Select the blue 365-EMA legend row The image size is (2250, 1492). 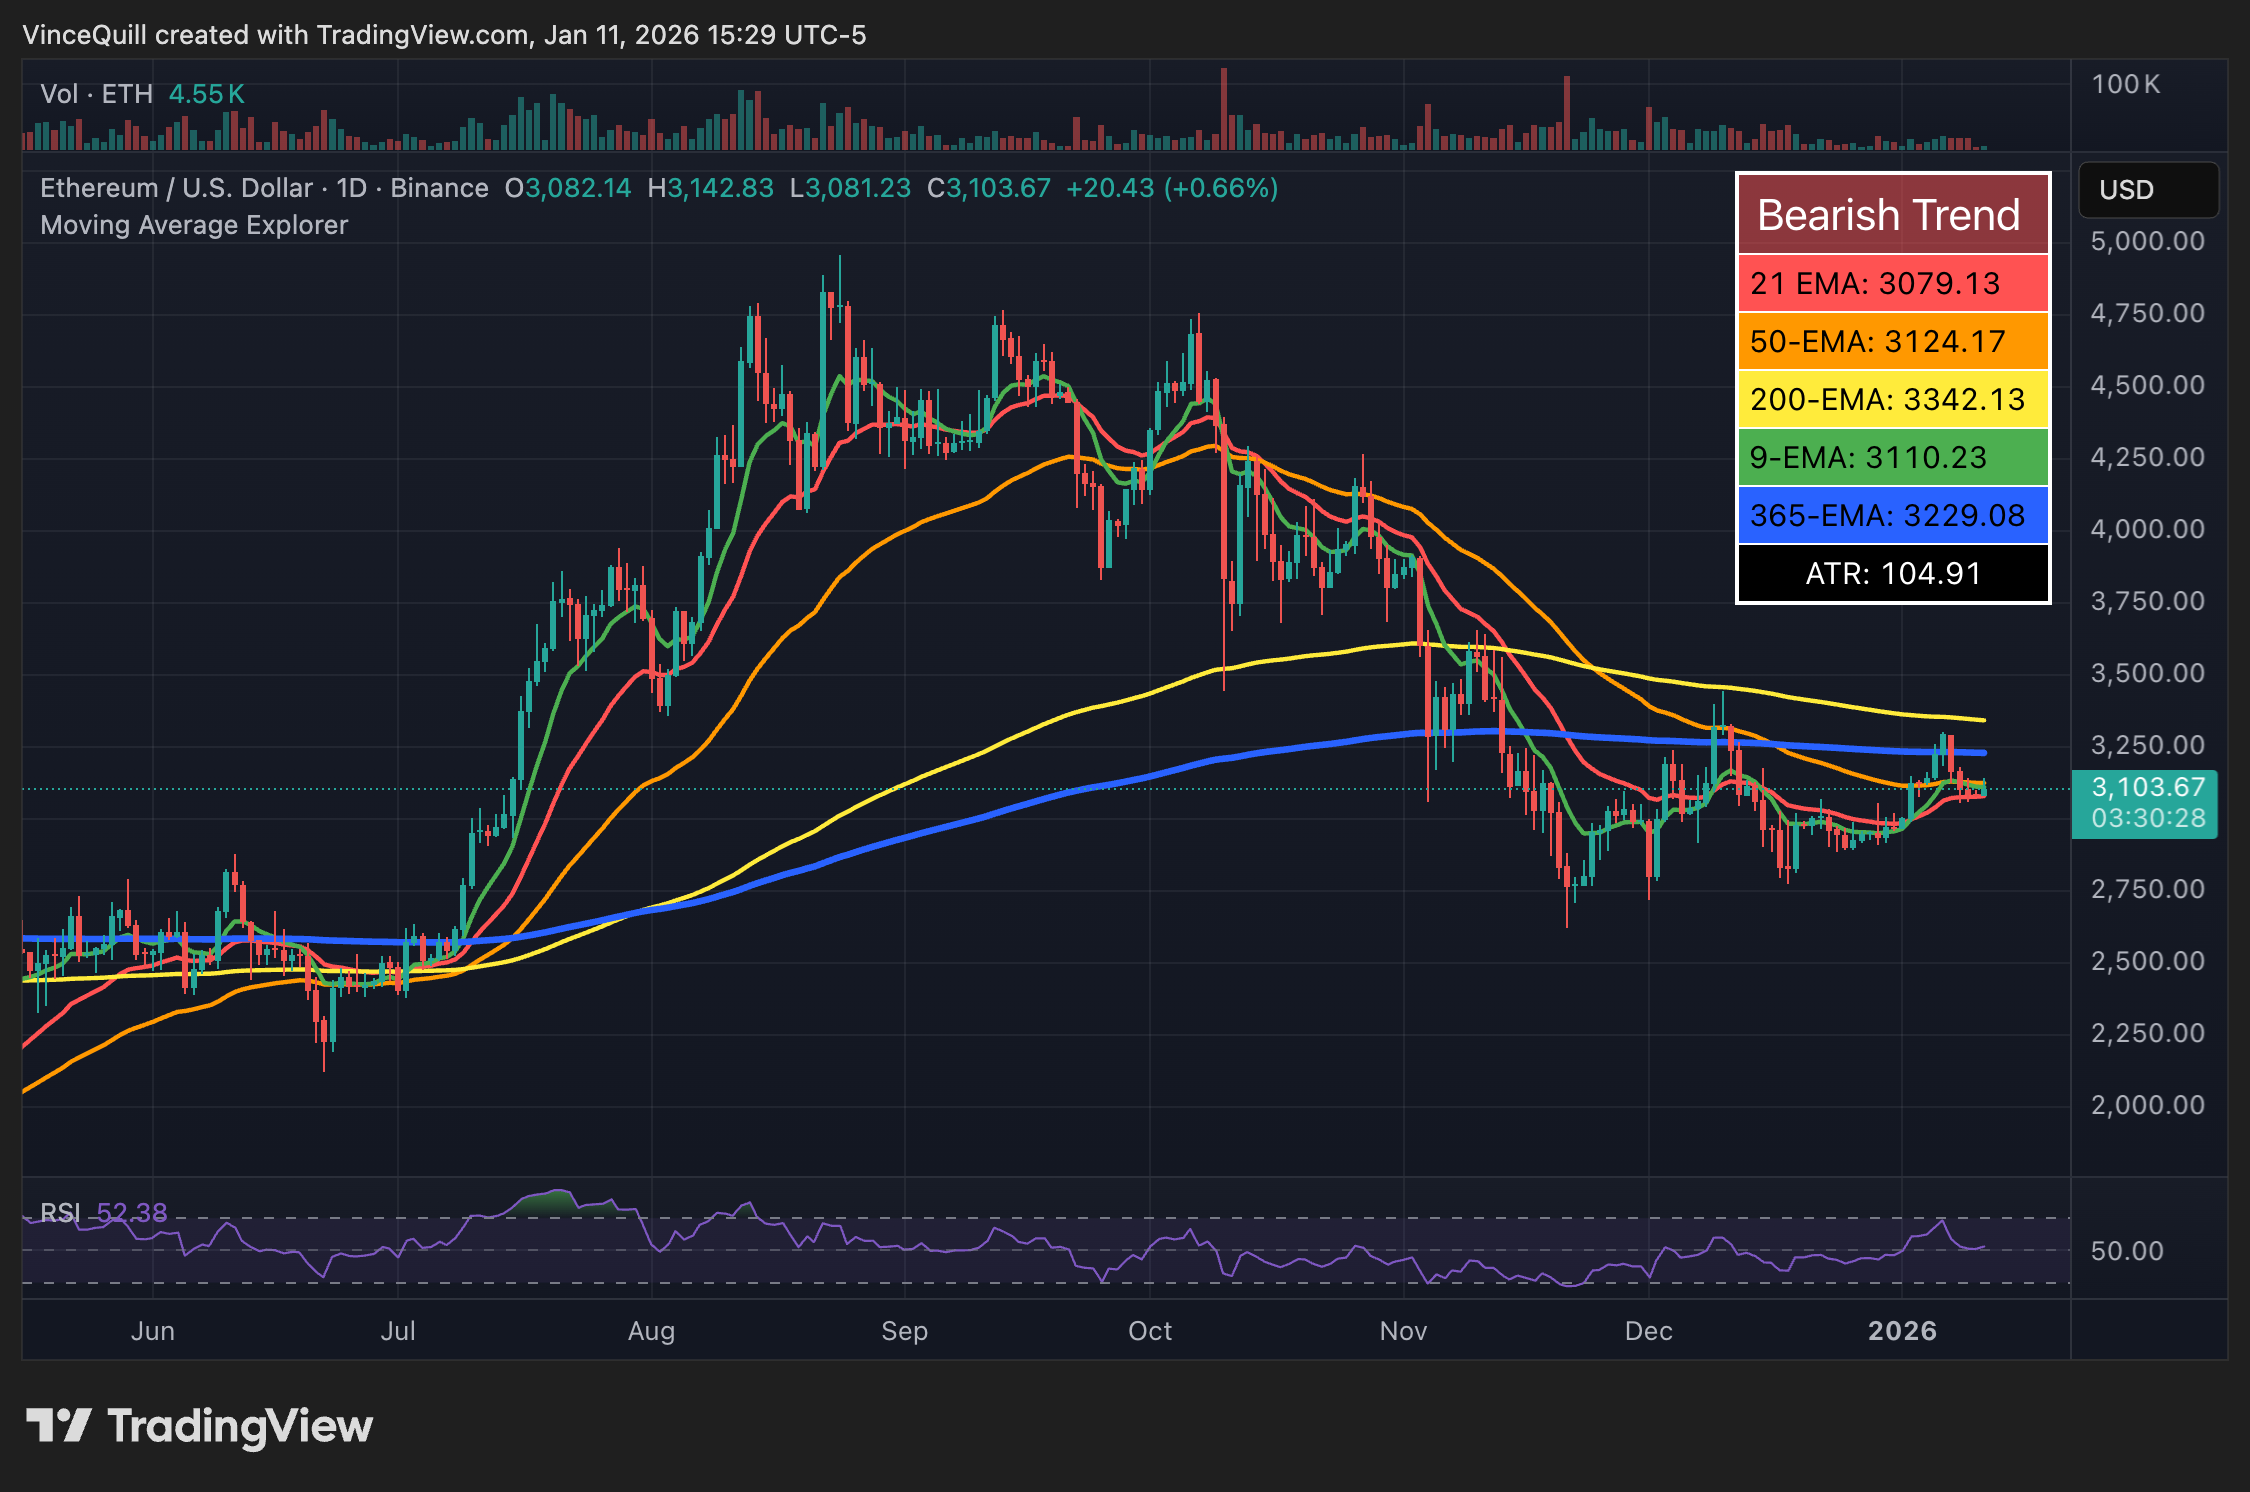(1892, 515)
